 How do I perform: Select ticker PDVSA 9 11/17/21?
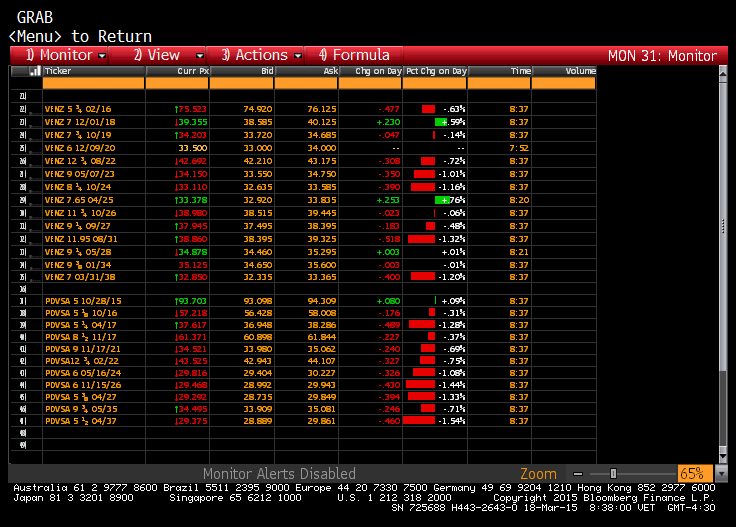(x=83, y=349)
